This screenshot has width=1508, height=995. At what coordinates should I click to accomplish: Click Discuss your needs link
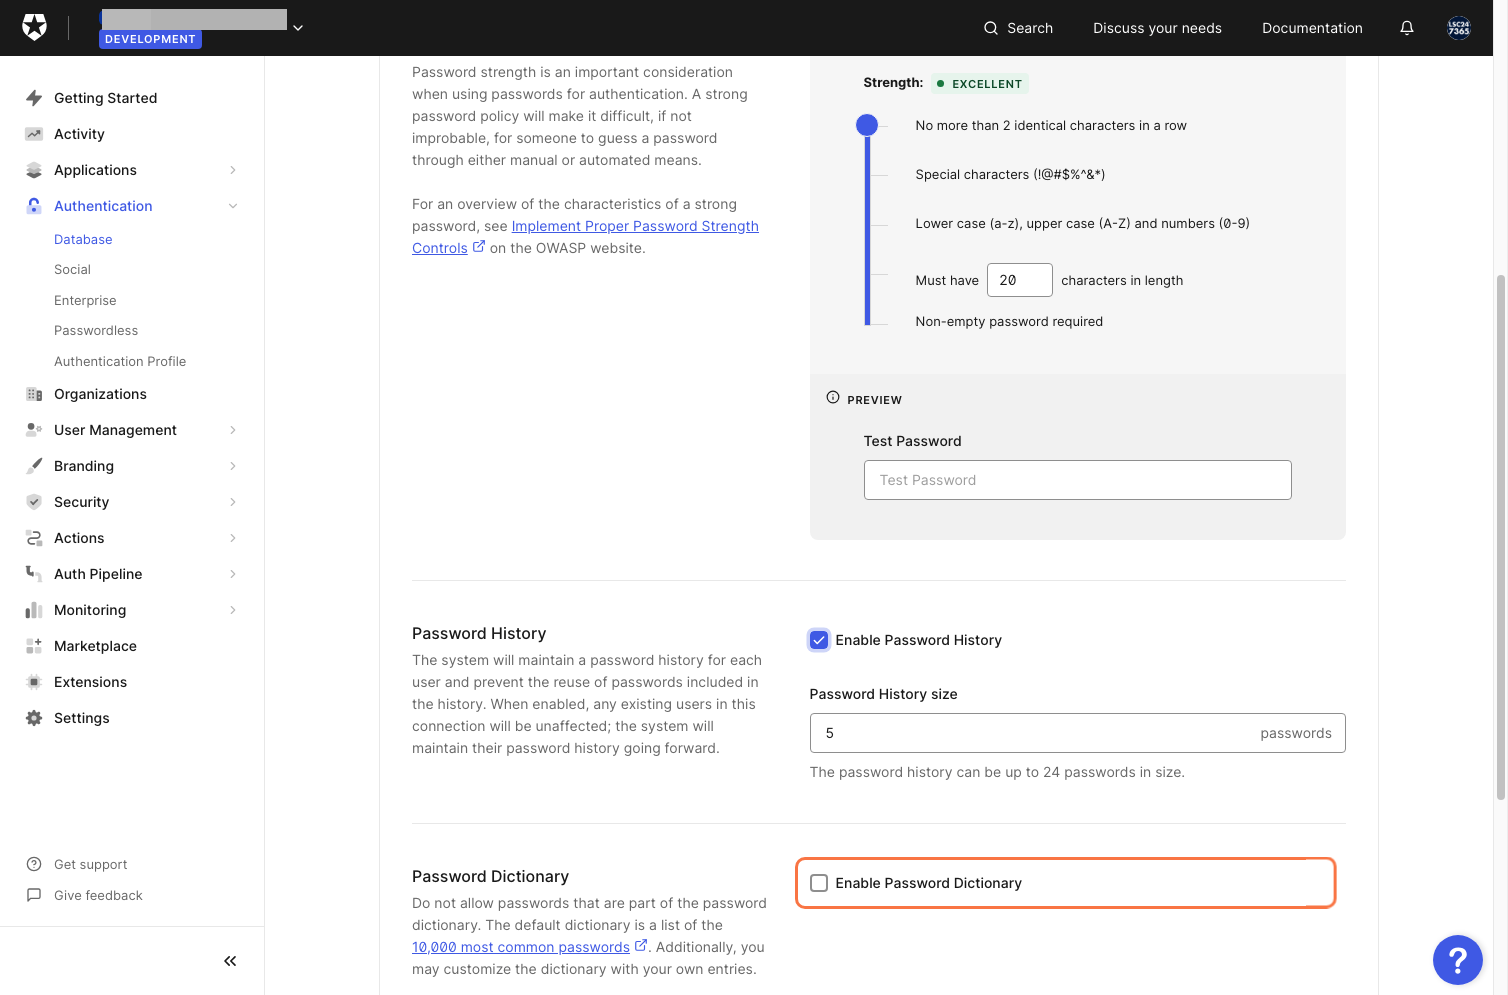(x=1157, y=28)
